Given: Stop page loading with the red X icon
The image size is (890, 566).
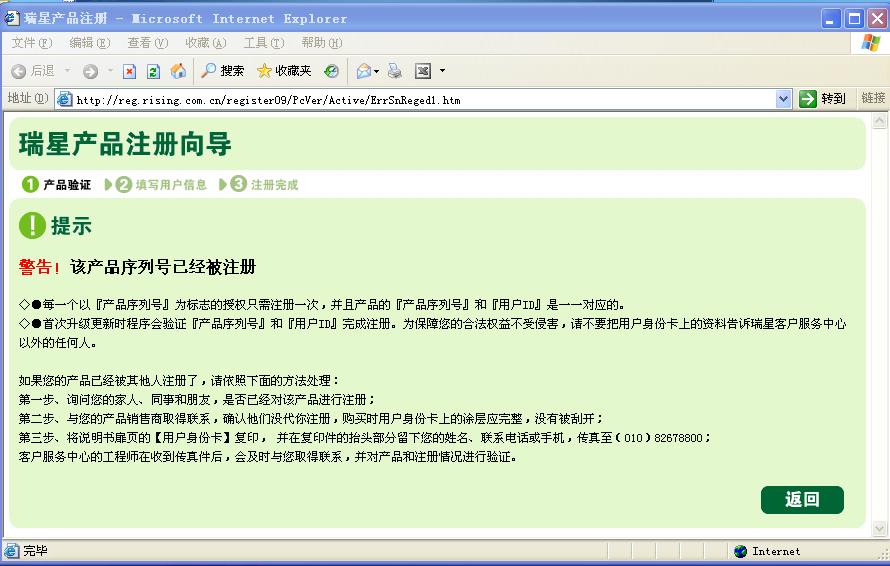Looking at the screenshot, I should pyautogui.click(x=129, y=71).
